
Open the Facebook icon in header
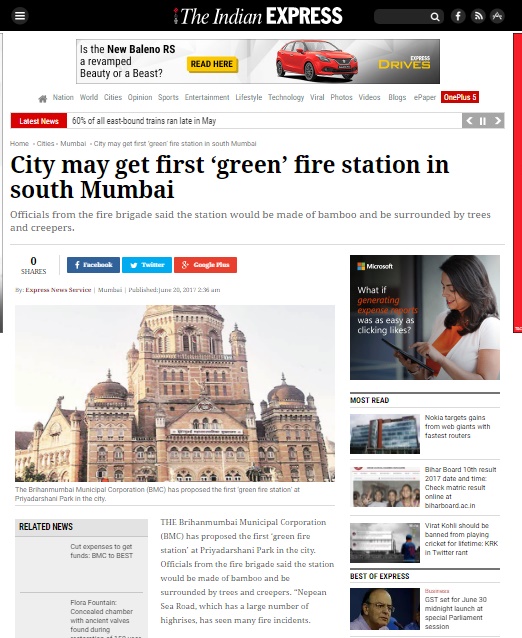(458, 16)
